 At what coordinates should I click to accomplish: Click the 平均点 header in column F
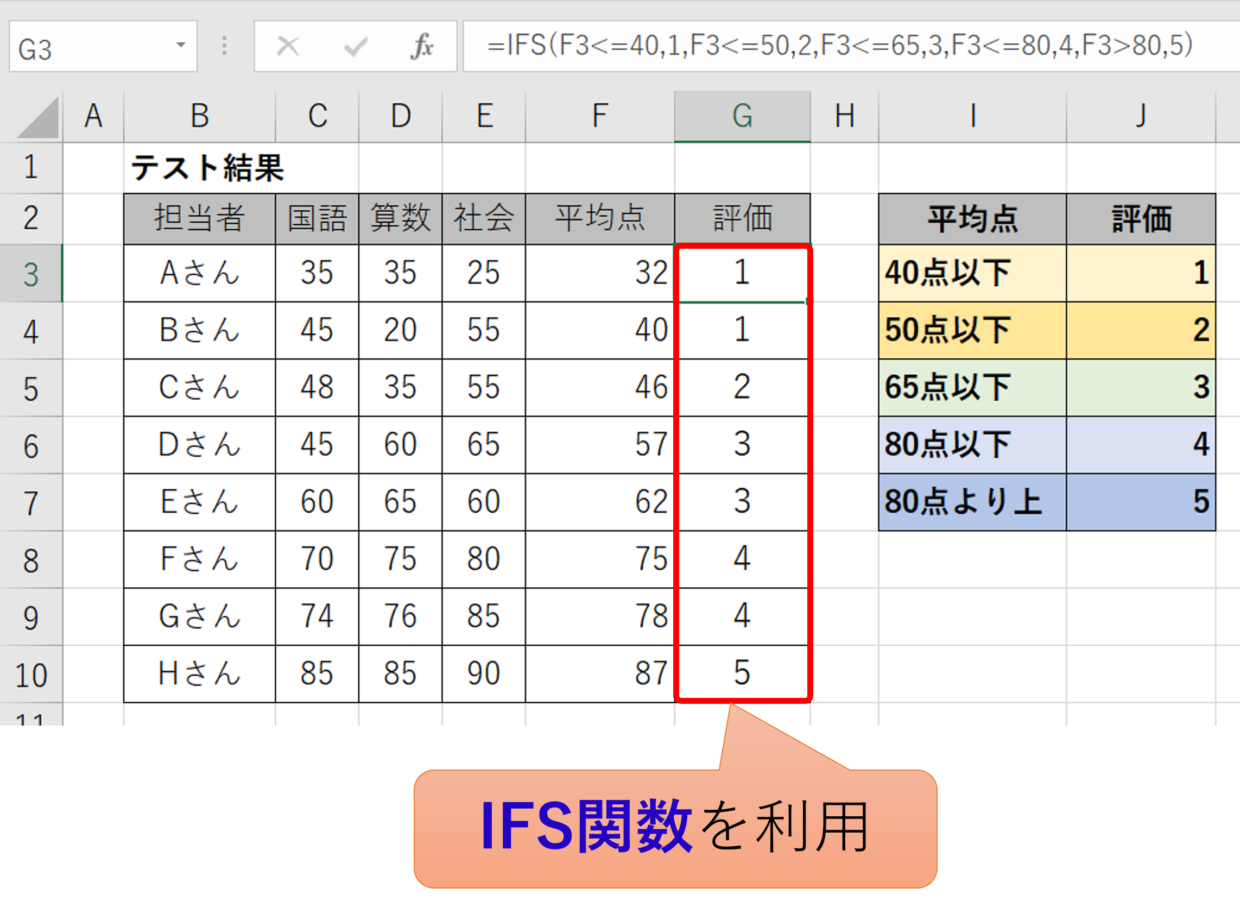coord(600,218)
